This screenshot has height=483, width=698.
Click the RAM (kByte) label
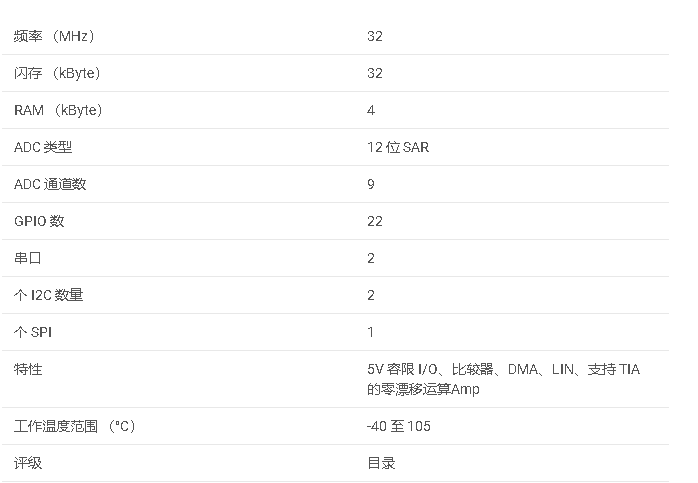click(58, 110)
